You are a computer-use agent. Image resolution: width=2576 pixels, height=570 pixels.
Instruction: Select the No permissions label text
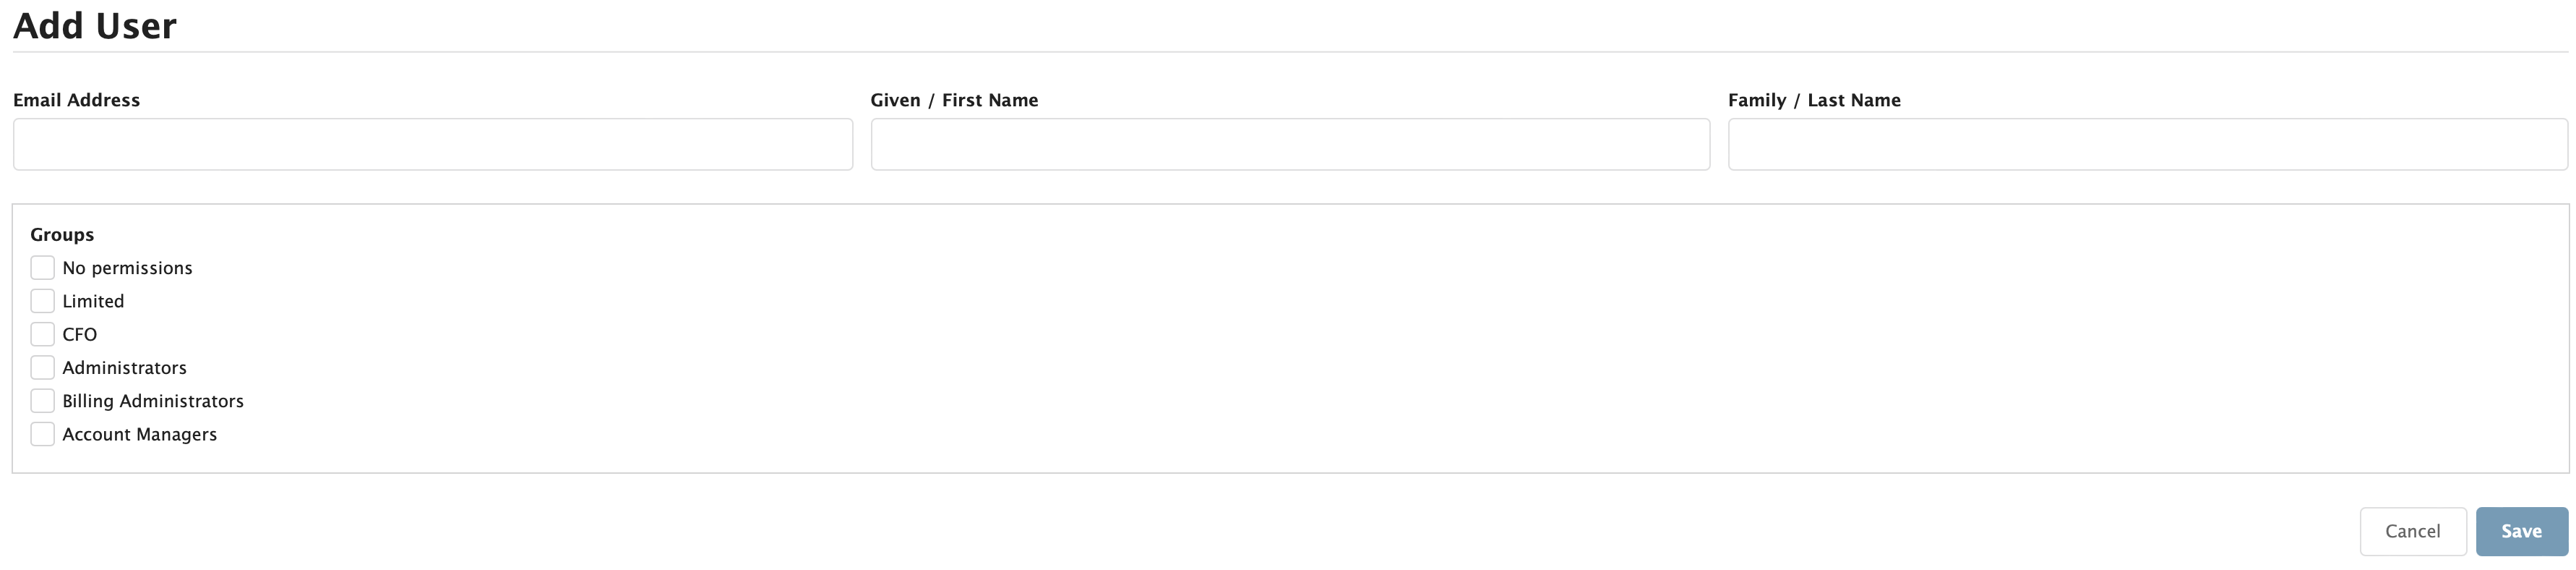pyautogui.click(x=127, y=267)
